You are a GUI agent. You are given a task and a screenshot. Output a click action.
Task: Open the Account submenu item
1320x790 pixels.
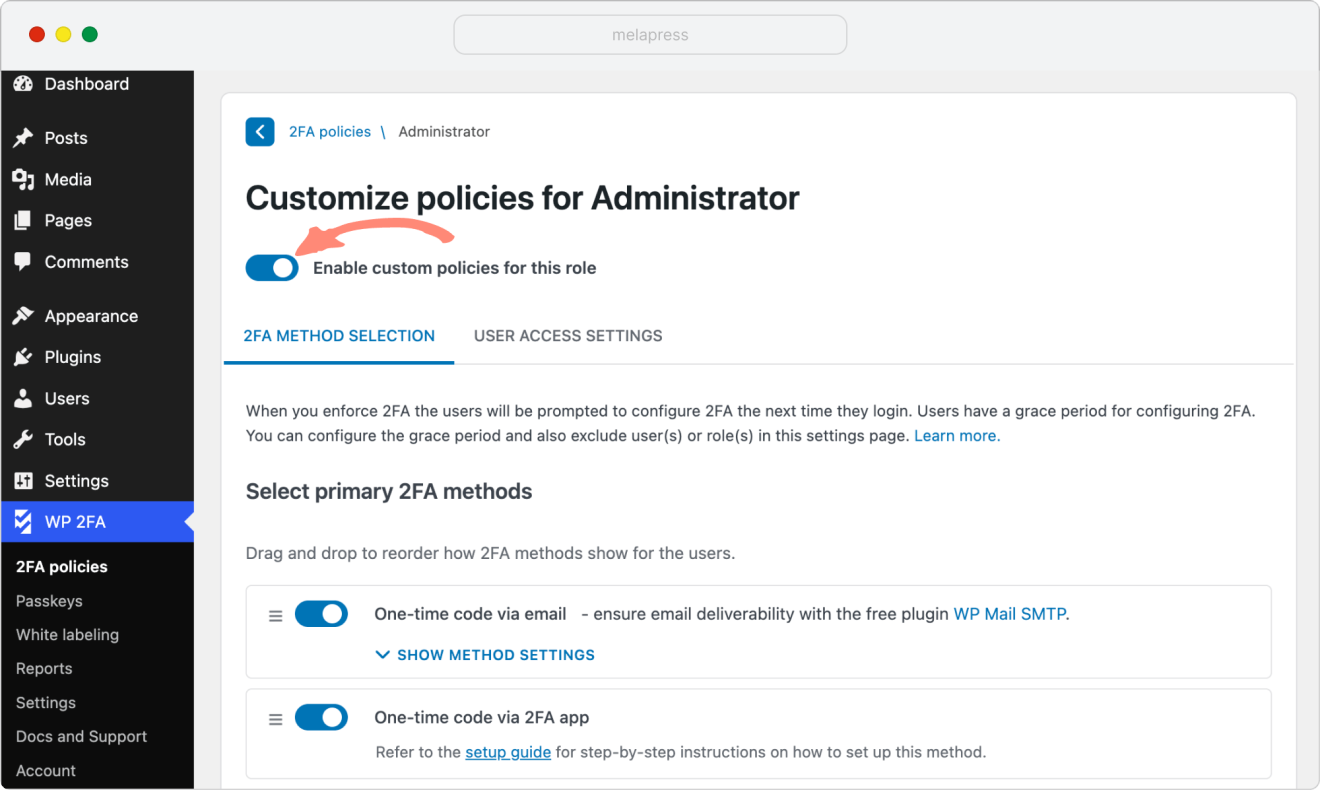(x=46, y=771)
